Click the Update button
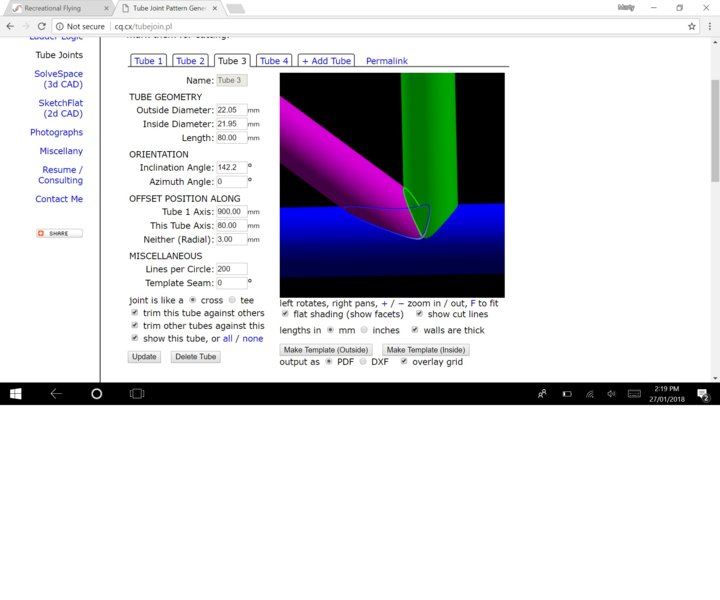The image size is (720, 600). [x=144, y=357]
